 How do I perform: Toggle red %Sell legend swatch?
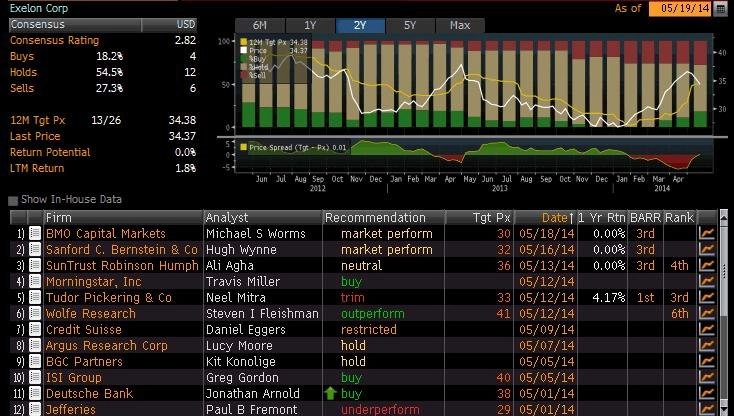(x=243, y=75)
